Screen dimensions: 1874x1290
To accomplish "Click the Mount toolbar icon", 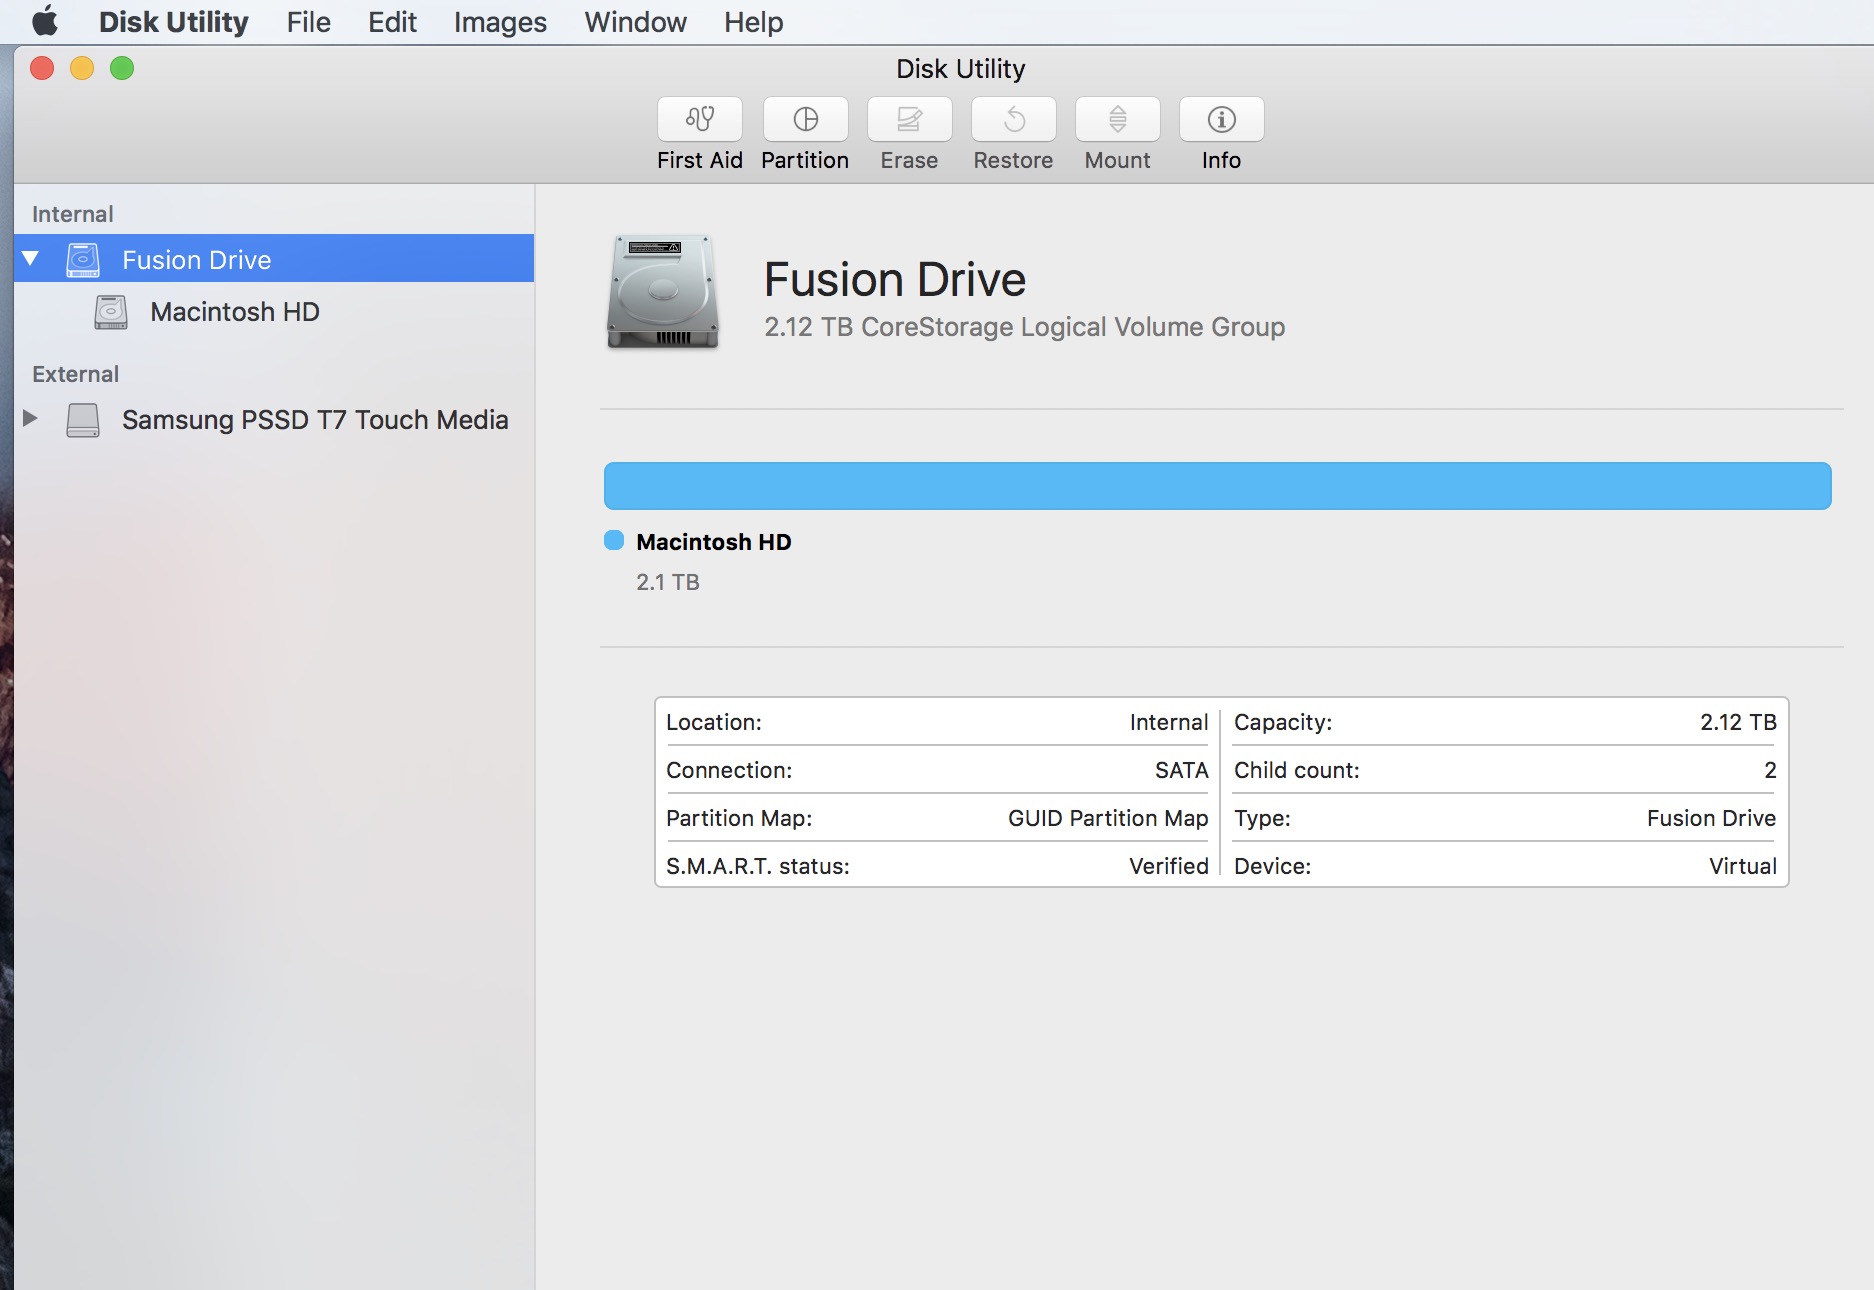I will pyautogui.click(x=1117, y=120).
